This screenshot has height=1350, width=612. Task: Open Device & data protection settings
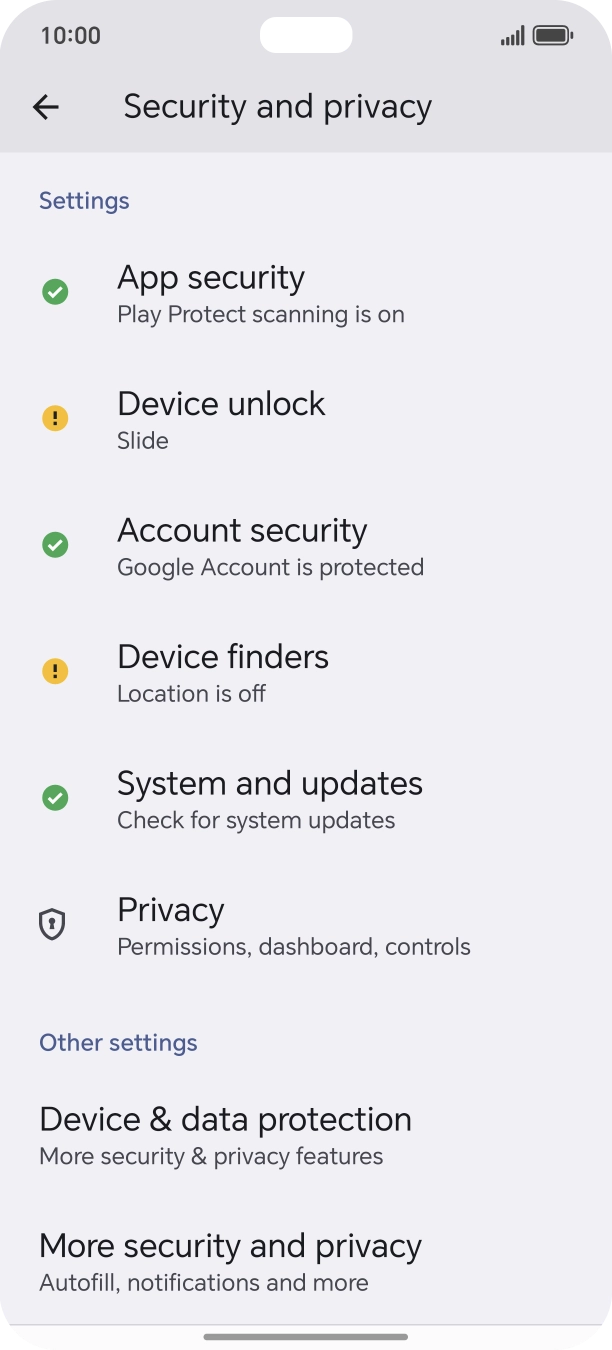pos(225,1134)
